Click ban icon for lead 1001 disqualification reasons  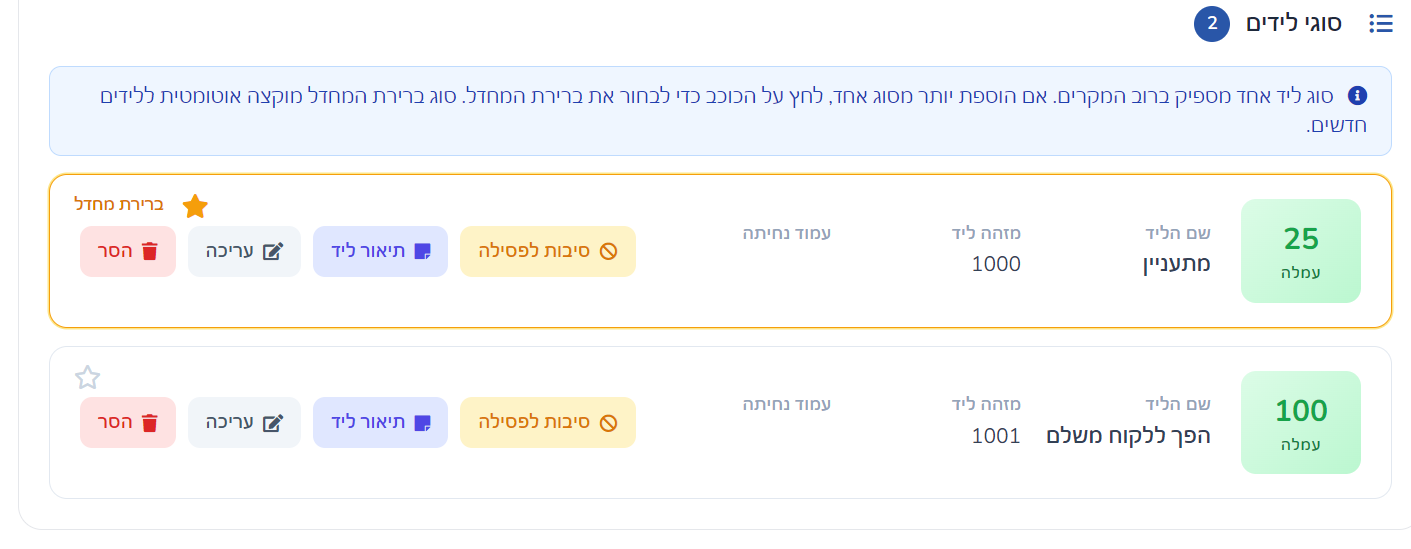(x=608, y=423)
